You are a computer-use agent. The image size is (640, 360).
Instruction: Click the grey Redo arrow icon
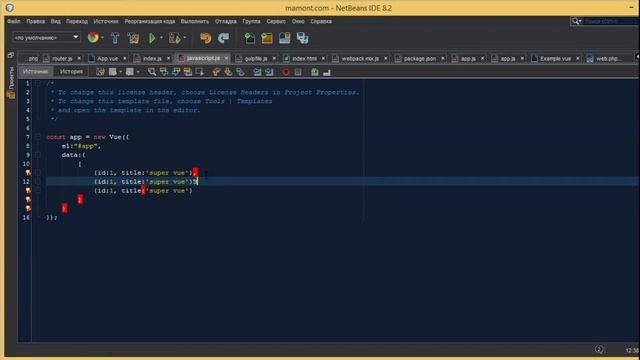click(x=223, y=38)
